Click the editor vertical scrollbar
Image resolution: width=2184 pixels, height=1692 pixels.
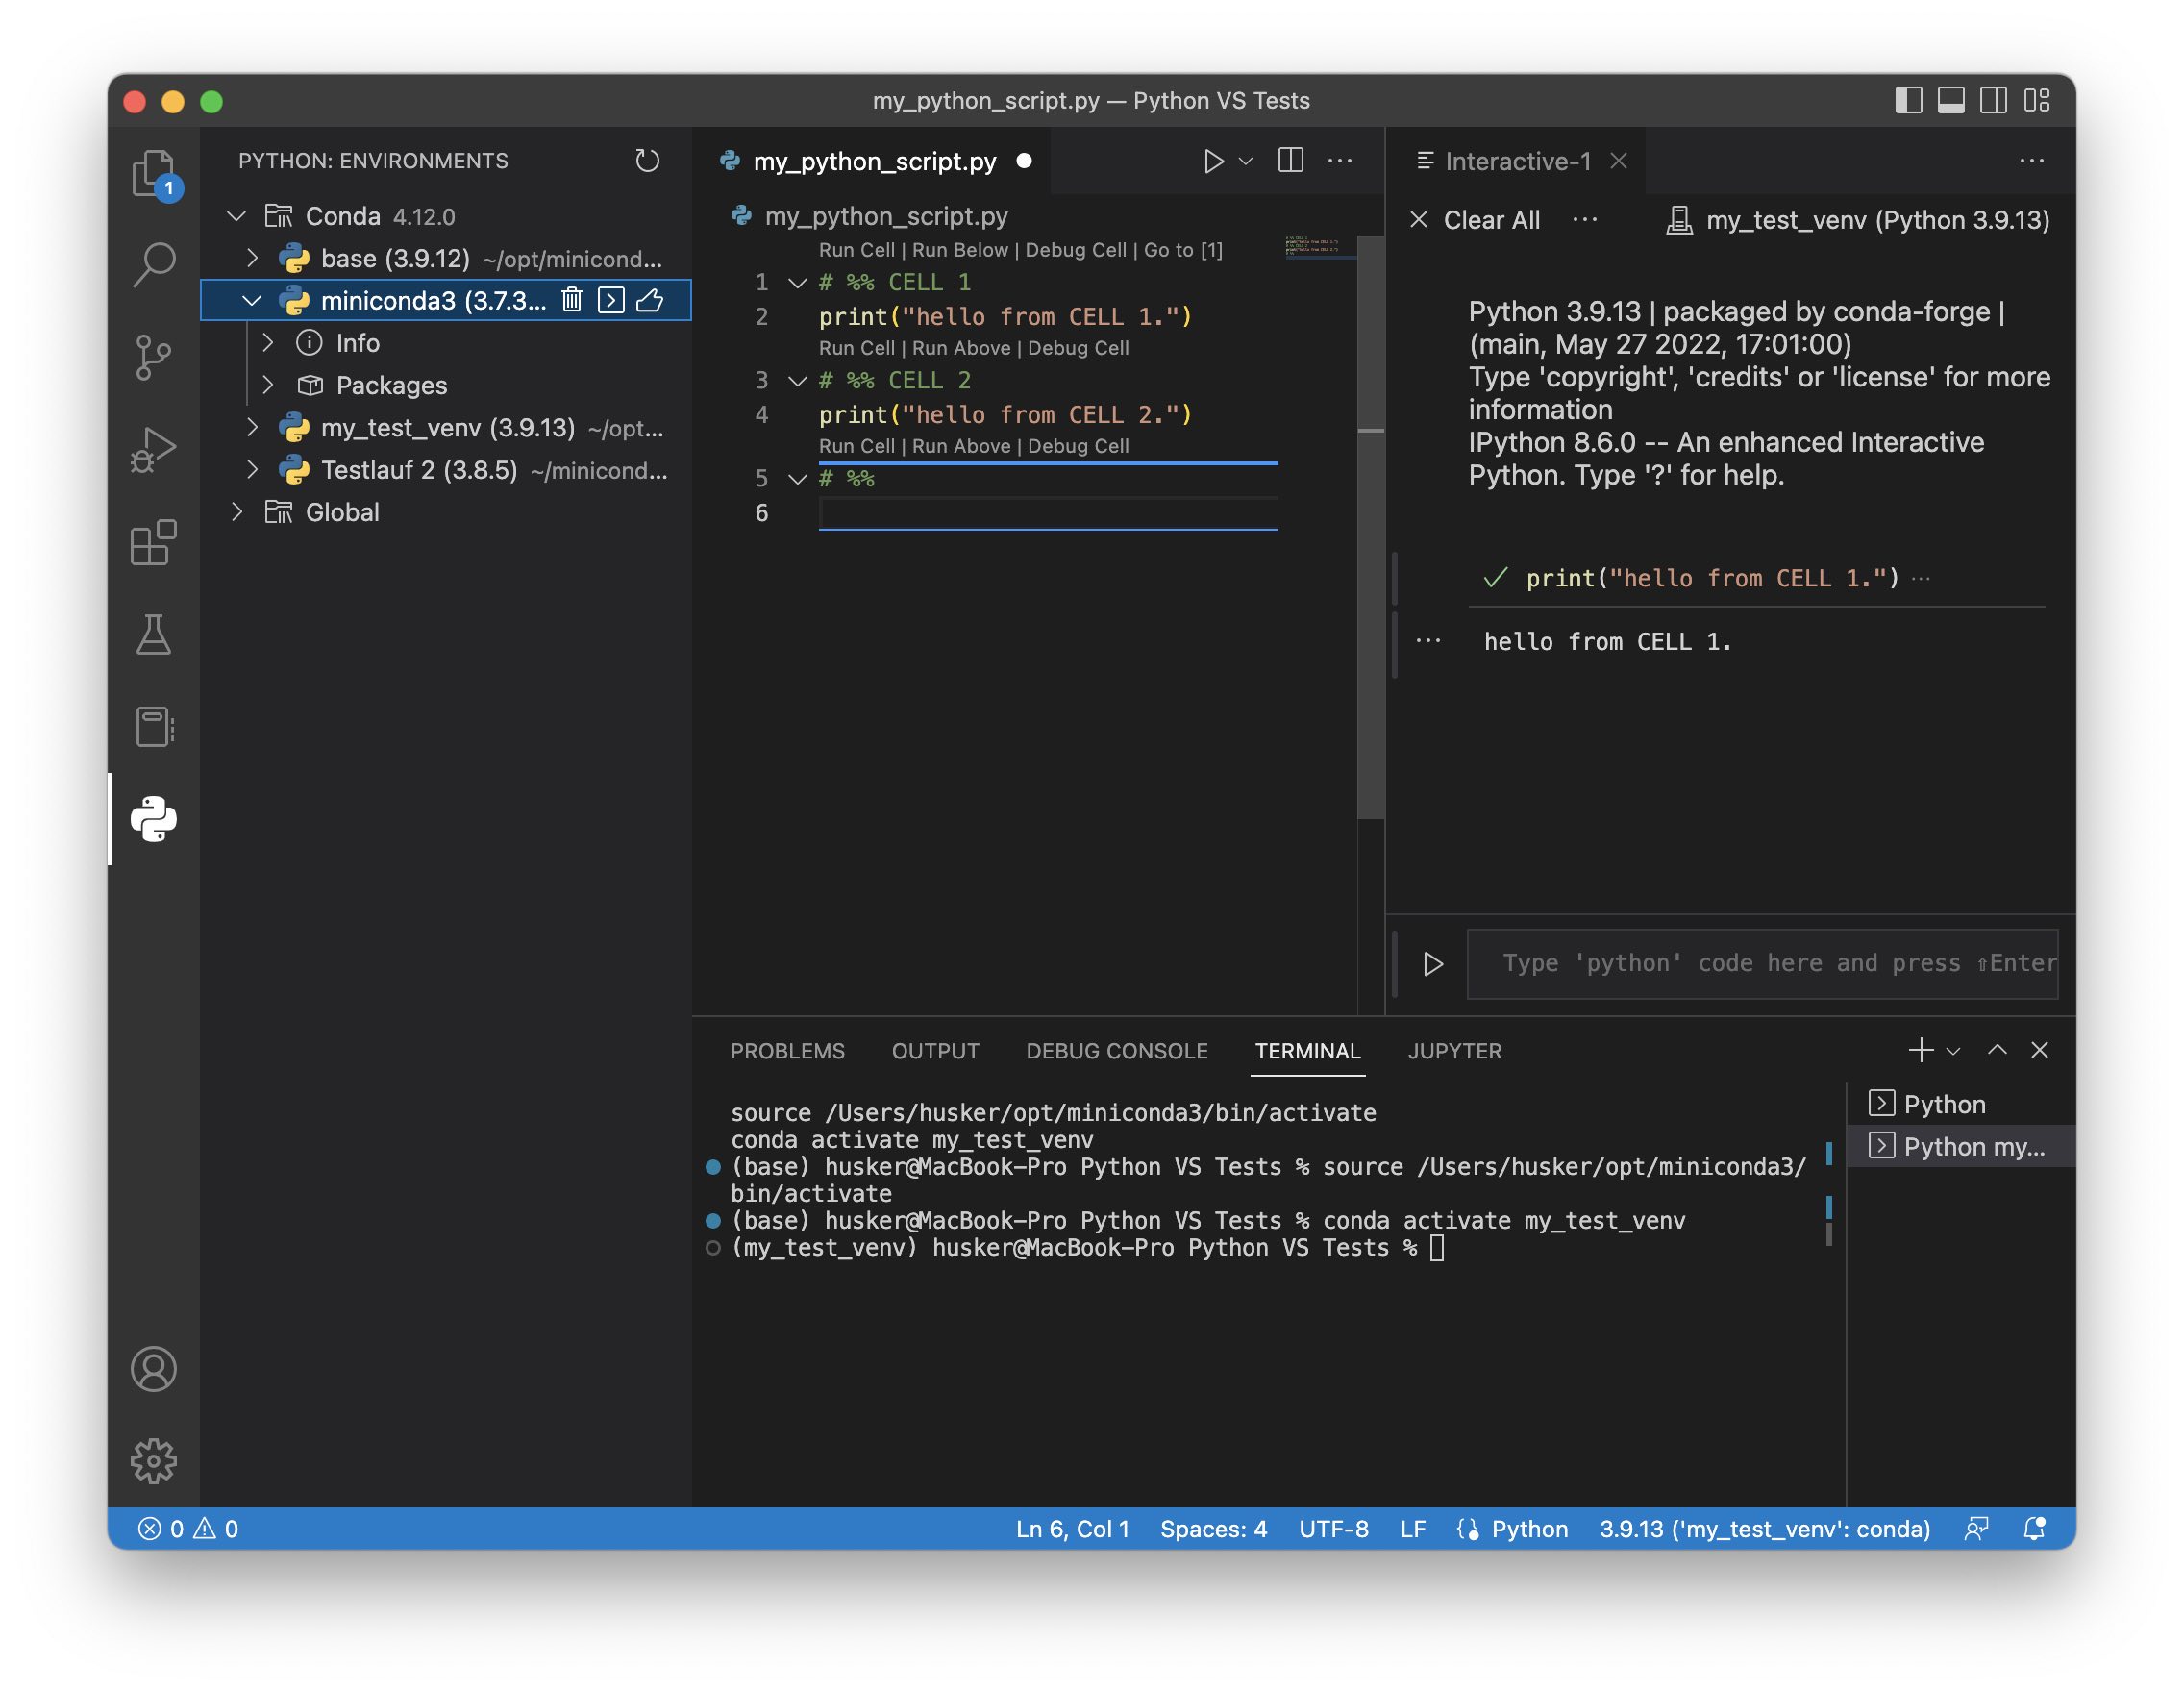[x=1371, y=527]
